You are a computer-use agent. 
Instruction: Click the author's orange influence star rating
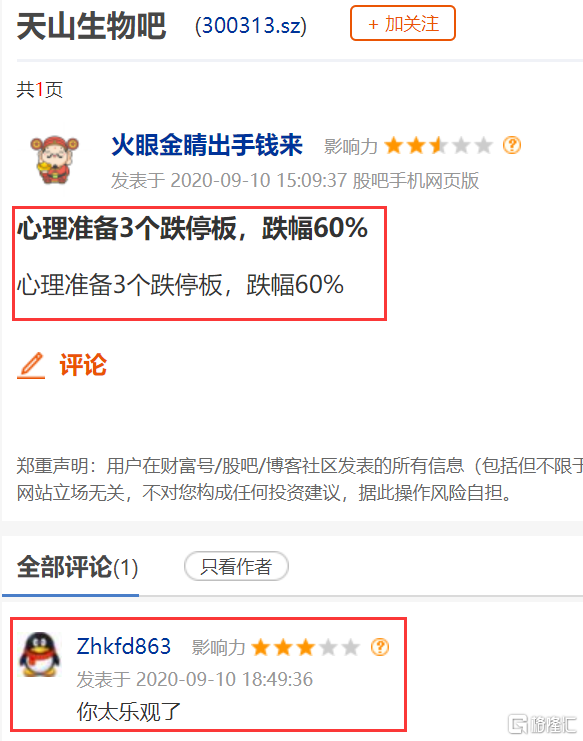[x=438, y=146]
